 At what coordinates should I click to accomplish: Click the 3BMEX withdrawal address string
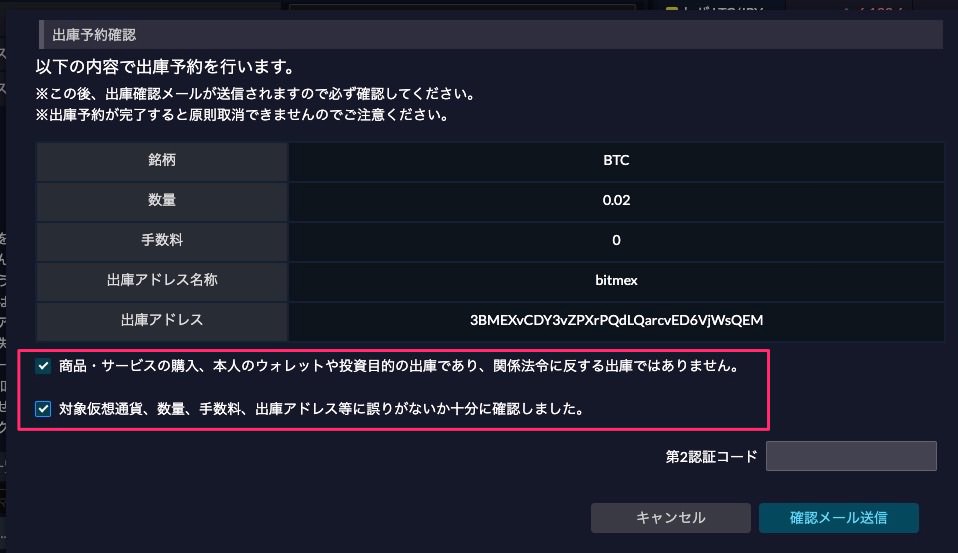[616, 320]
